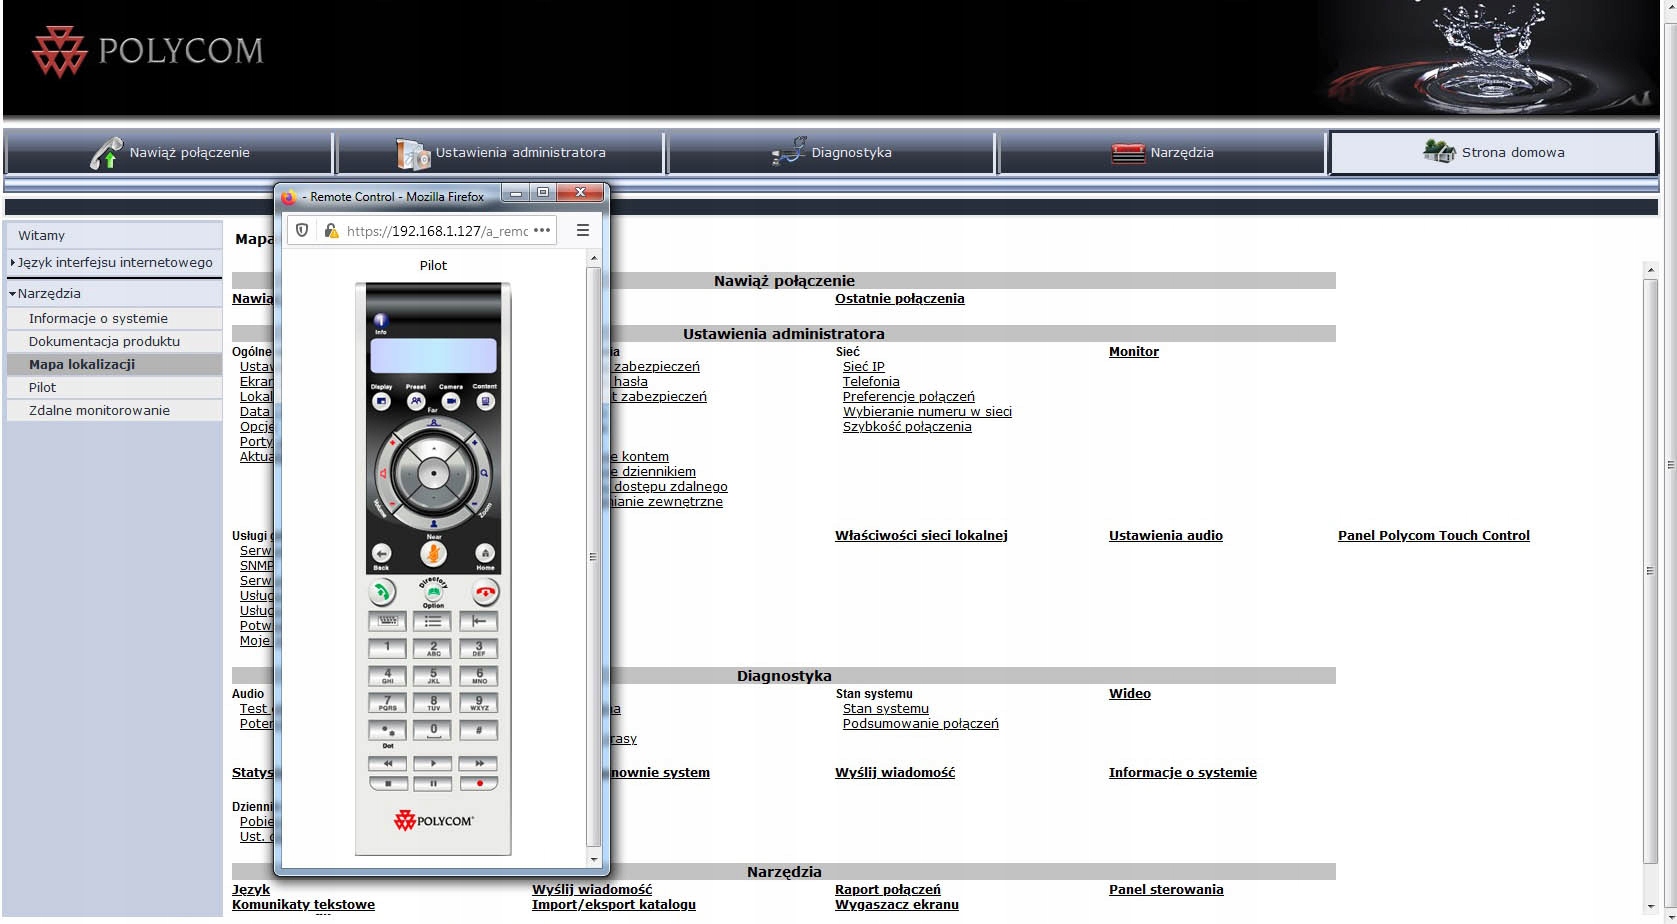The width and height of the screenshot is (1677, 924).
Task: Click the Home button on the remote
Action: pyautogui.click(x=485, y=553)
